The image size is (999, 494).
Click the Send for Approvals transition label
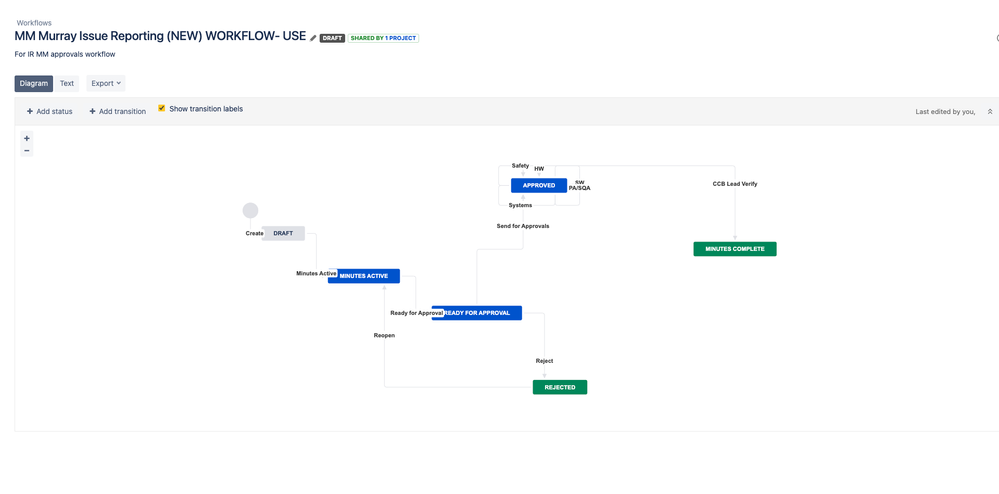pos(523,226)
